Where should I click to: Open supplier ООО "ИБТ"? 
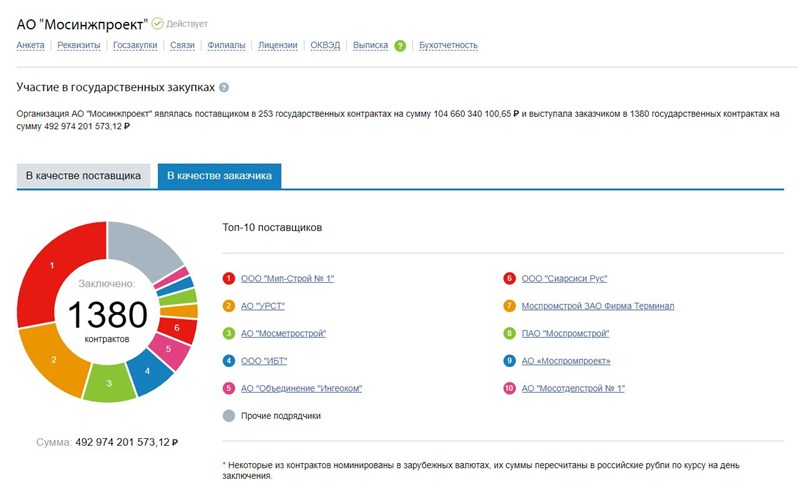(x=264, y=361)
